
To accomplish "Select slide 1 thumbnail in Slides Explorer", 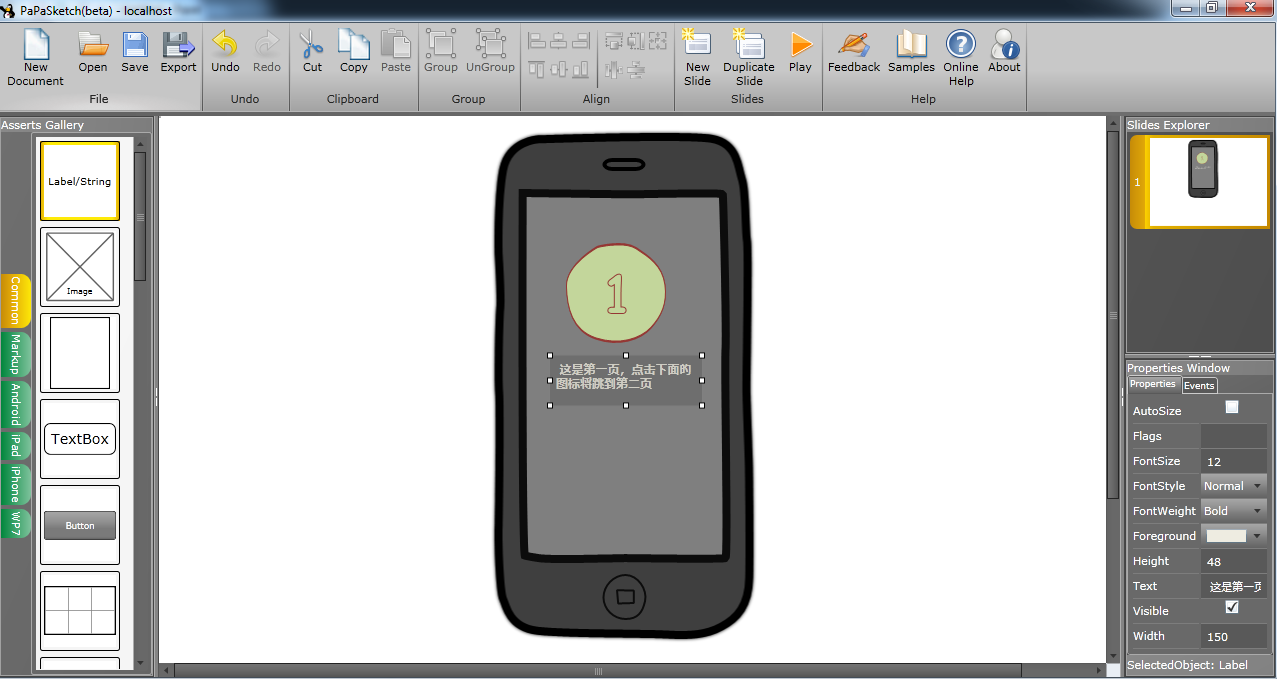I will (x=1200, y=182).
